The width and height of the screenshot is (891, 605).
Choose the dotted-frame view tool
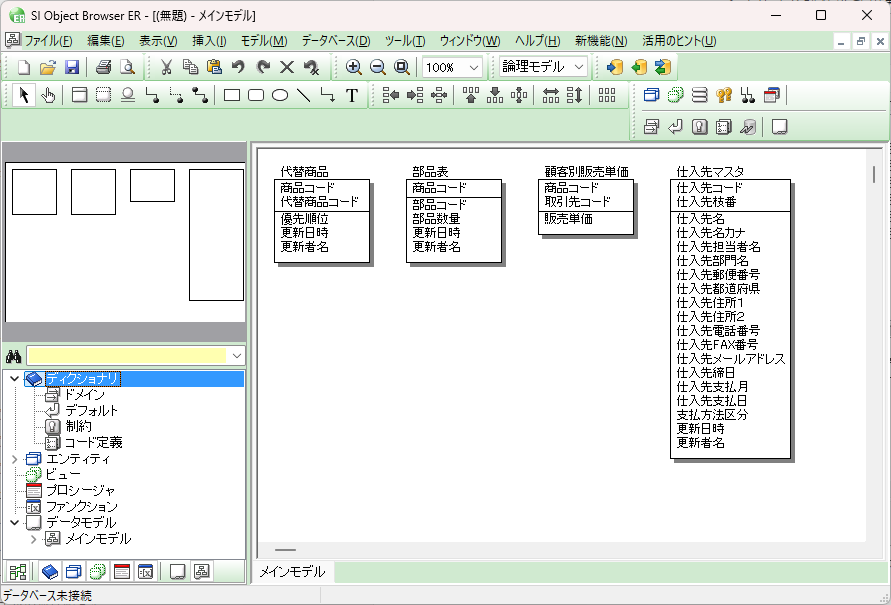click(x=103, y=95)
